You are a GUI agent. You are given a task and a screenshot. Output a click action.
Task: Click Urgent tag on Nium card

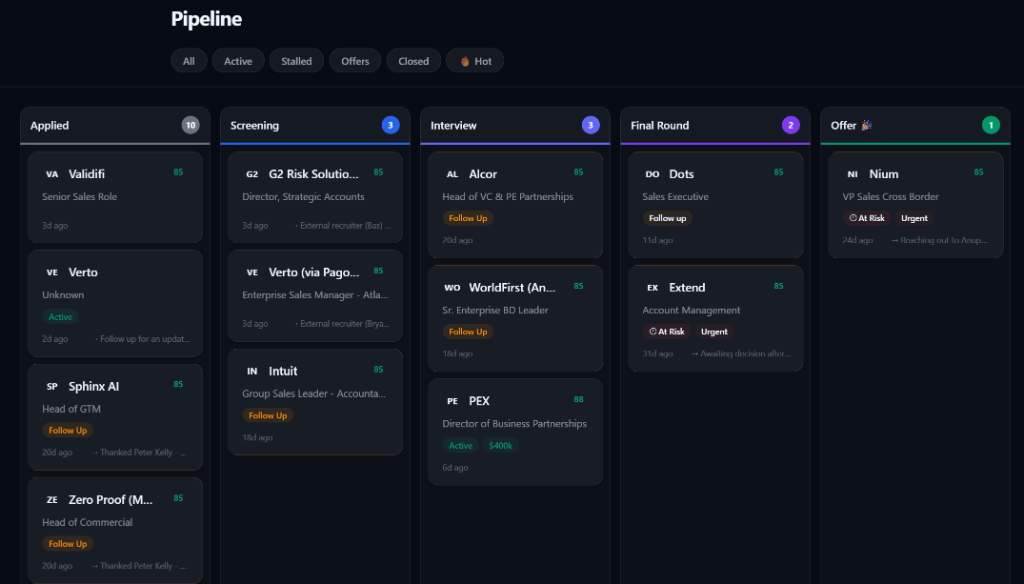pyautogui.click(x=914, y=218)
